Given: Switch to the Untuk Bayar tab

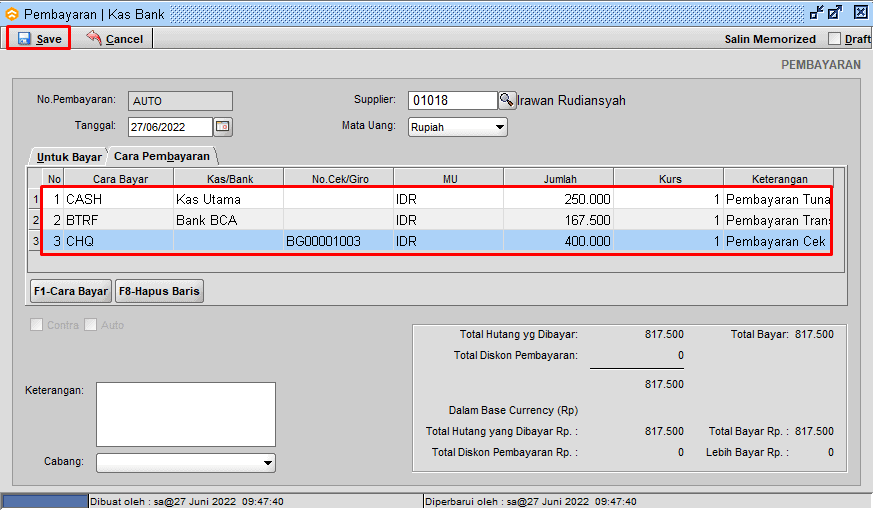Looking at the screenshot, I should click(69, 157).
